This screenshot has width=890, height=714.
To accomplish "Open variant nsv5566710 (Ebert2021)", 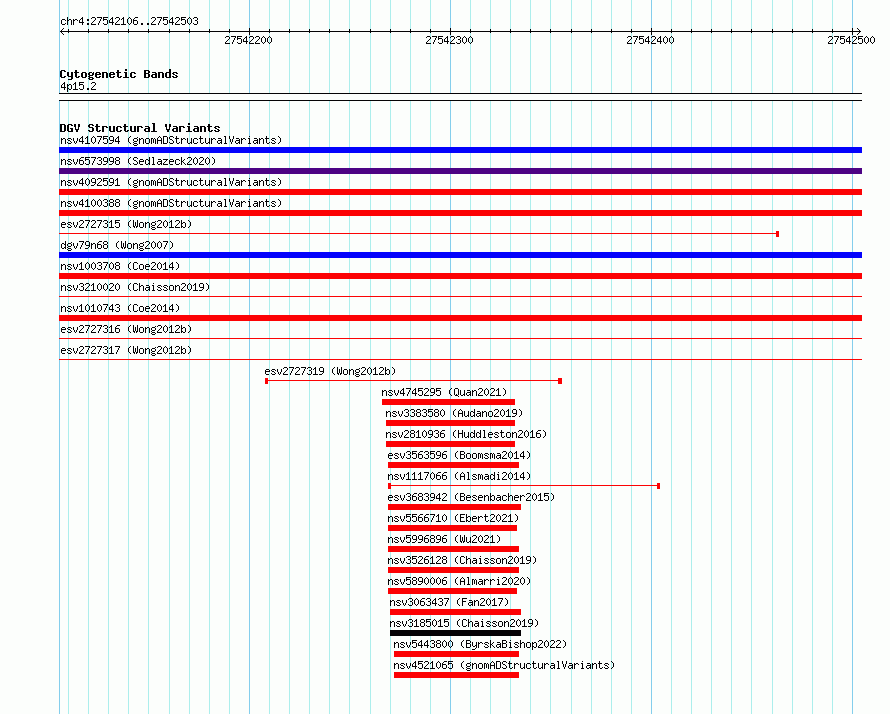I will [x=453, y=518].
